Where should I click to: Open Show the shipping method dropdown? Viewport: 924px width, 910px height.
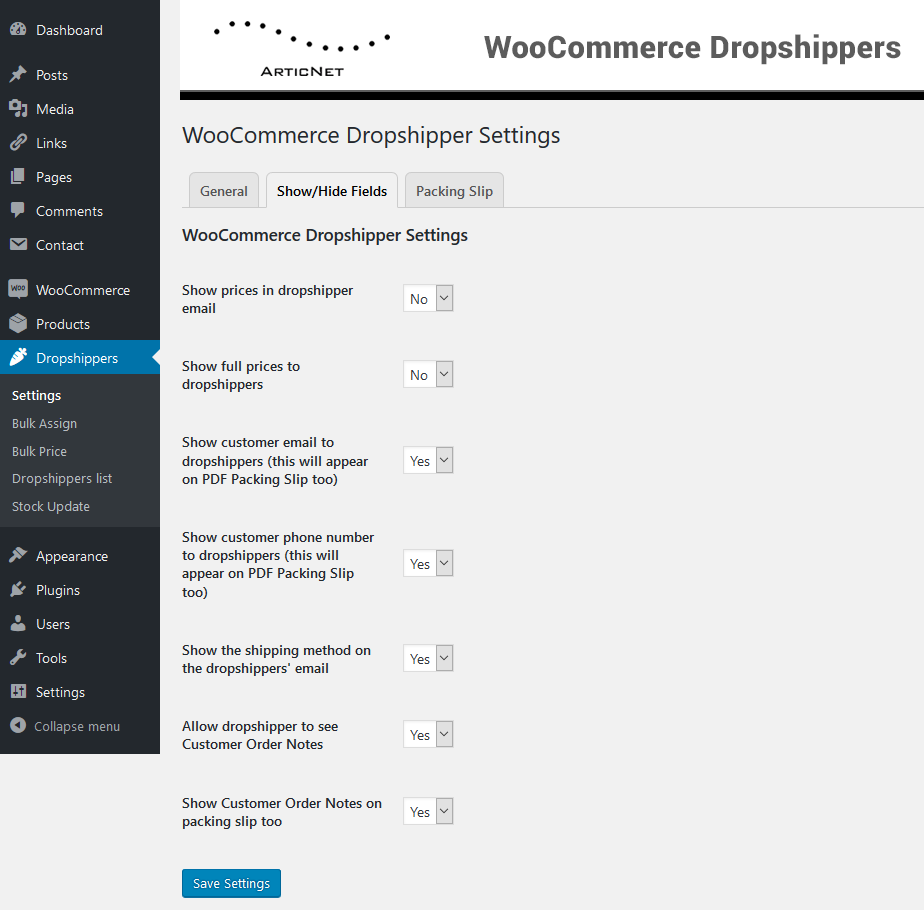click(428, 658)
